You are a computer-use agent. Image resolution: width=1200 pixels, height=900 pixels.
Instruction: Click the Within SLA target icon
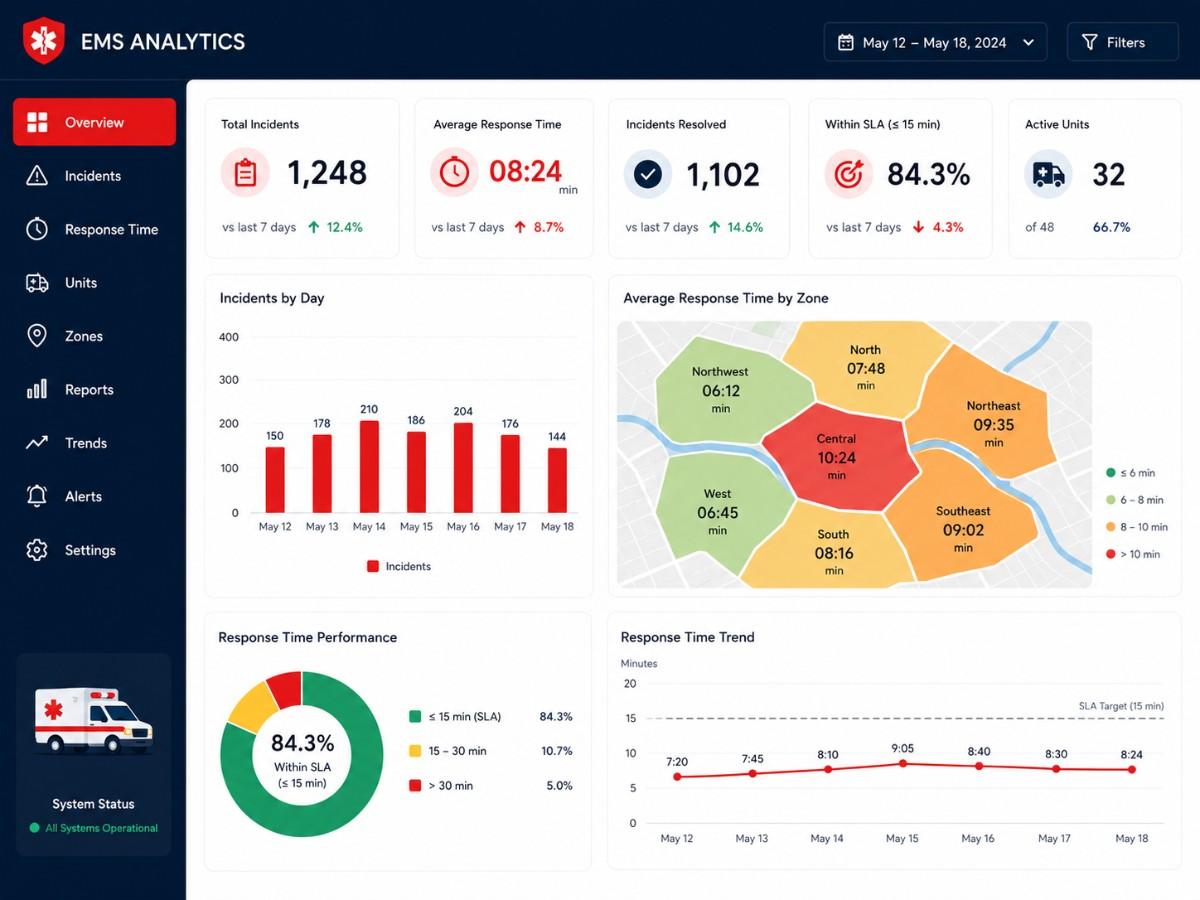tap(849, 174)
